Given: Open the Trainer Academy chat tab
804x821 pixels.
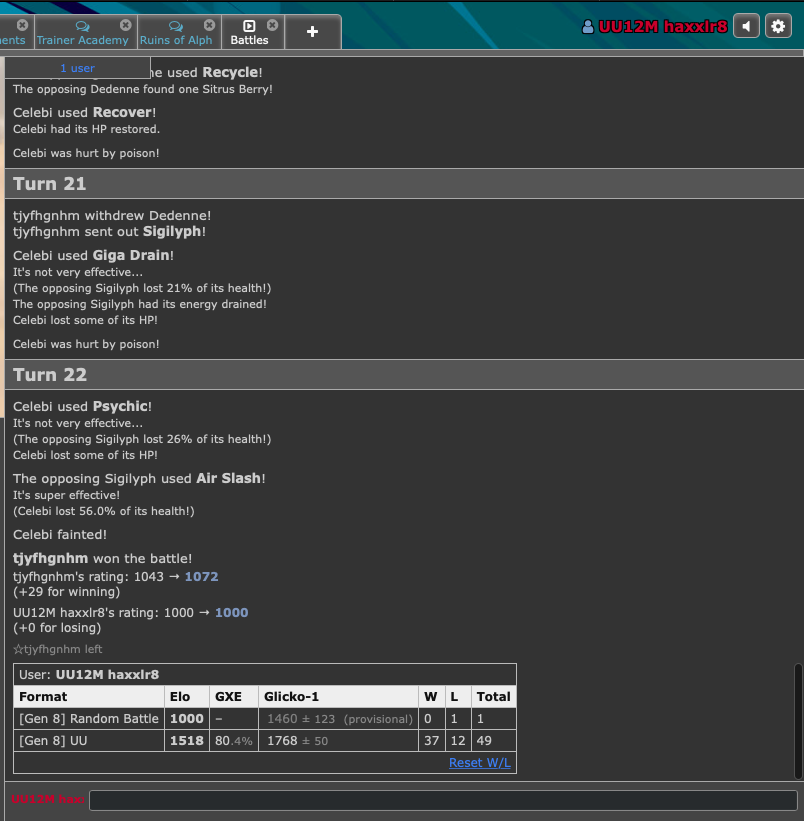Looking at the screenshot, I should pyautogui.click(x=82, y=33).
